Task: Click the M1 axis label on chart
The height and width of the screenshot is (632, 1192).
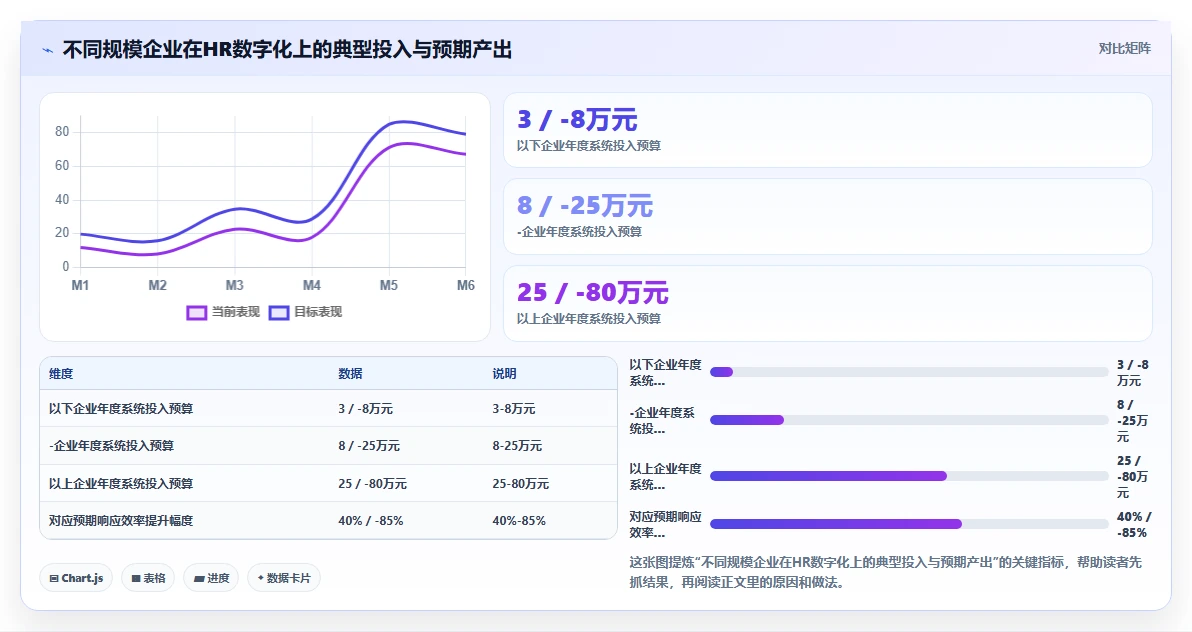Action: (x=80, y=285)
